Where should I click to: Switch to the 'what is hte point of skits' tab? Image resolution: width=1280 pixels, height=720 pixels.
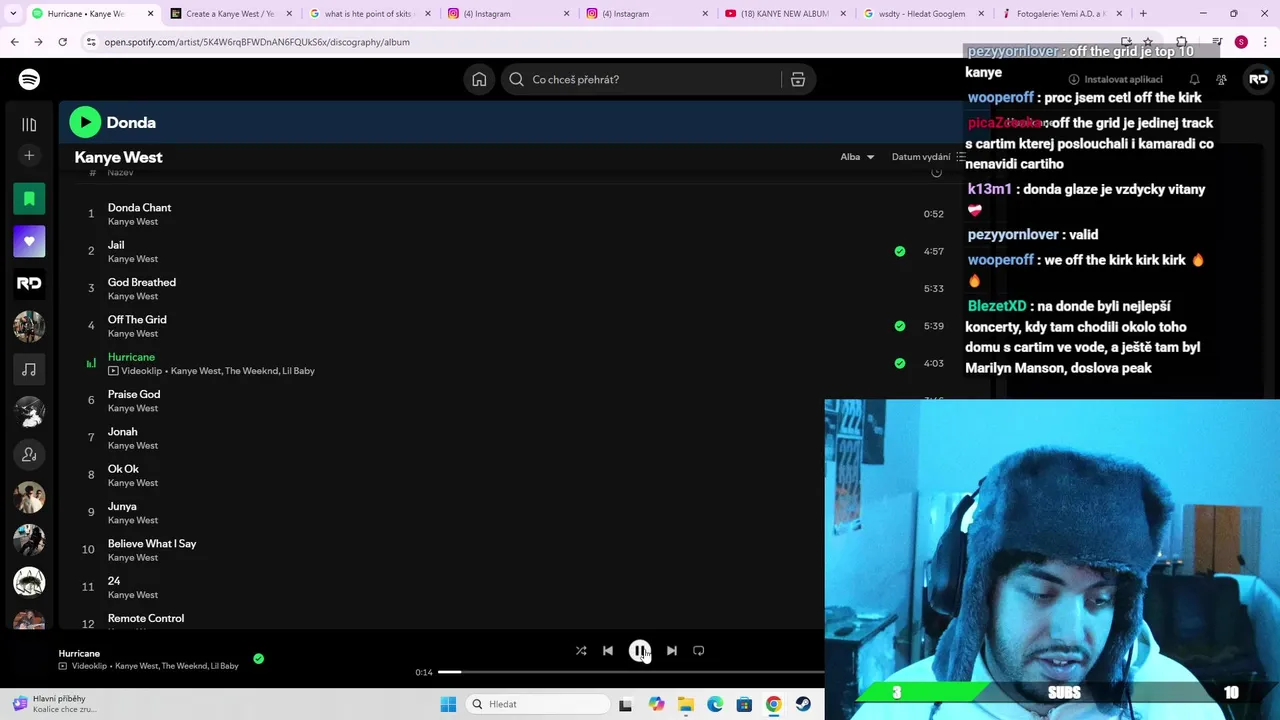(x=368, y=14)
